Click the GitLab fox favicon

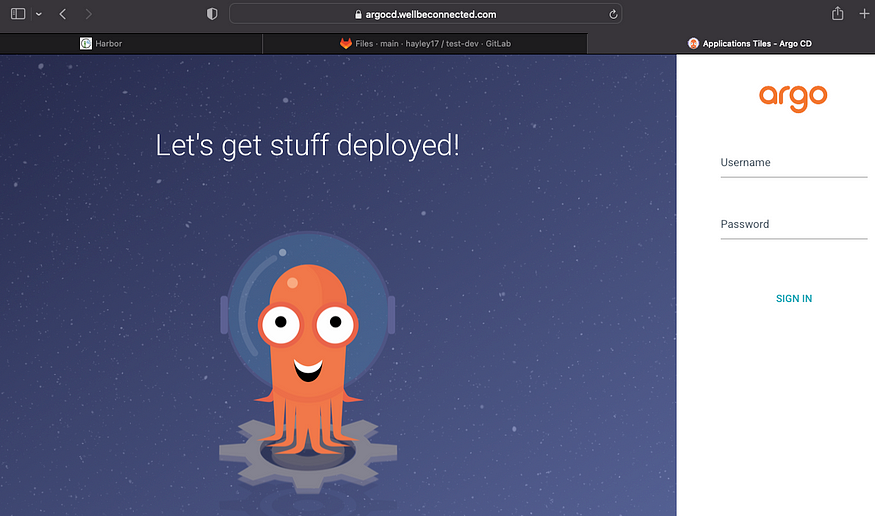point(346,44)
